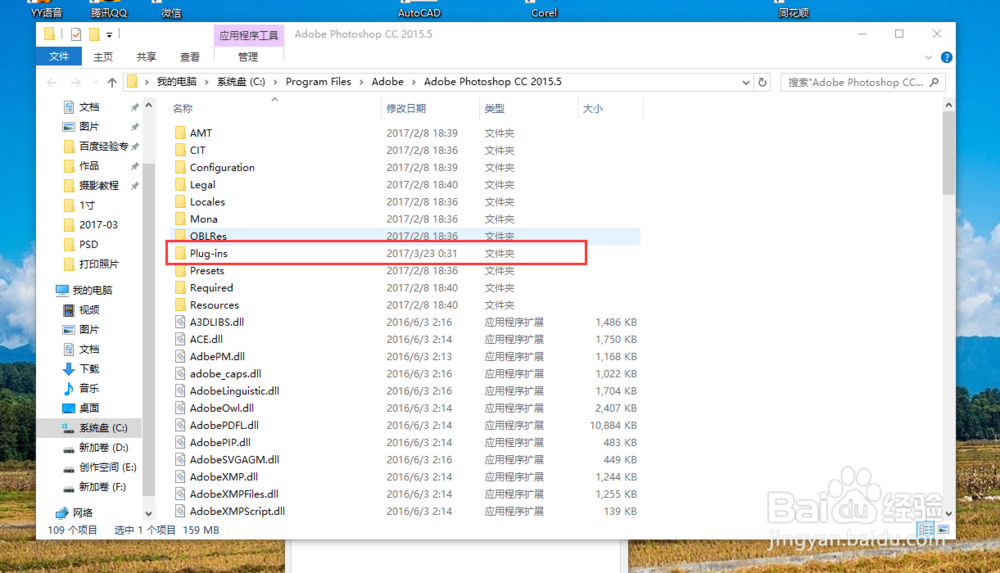This screenshot has height=573, width=1000.
Task: Open the quick access toolbar dropdown
Action: click(109, 35)
